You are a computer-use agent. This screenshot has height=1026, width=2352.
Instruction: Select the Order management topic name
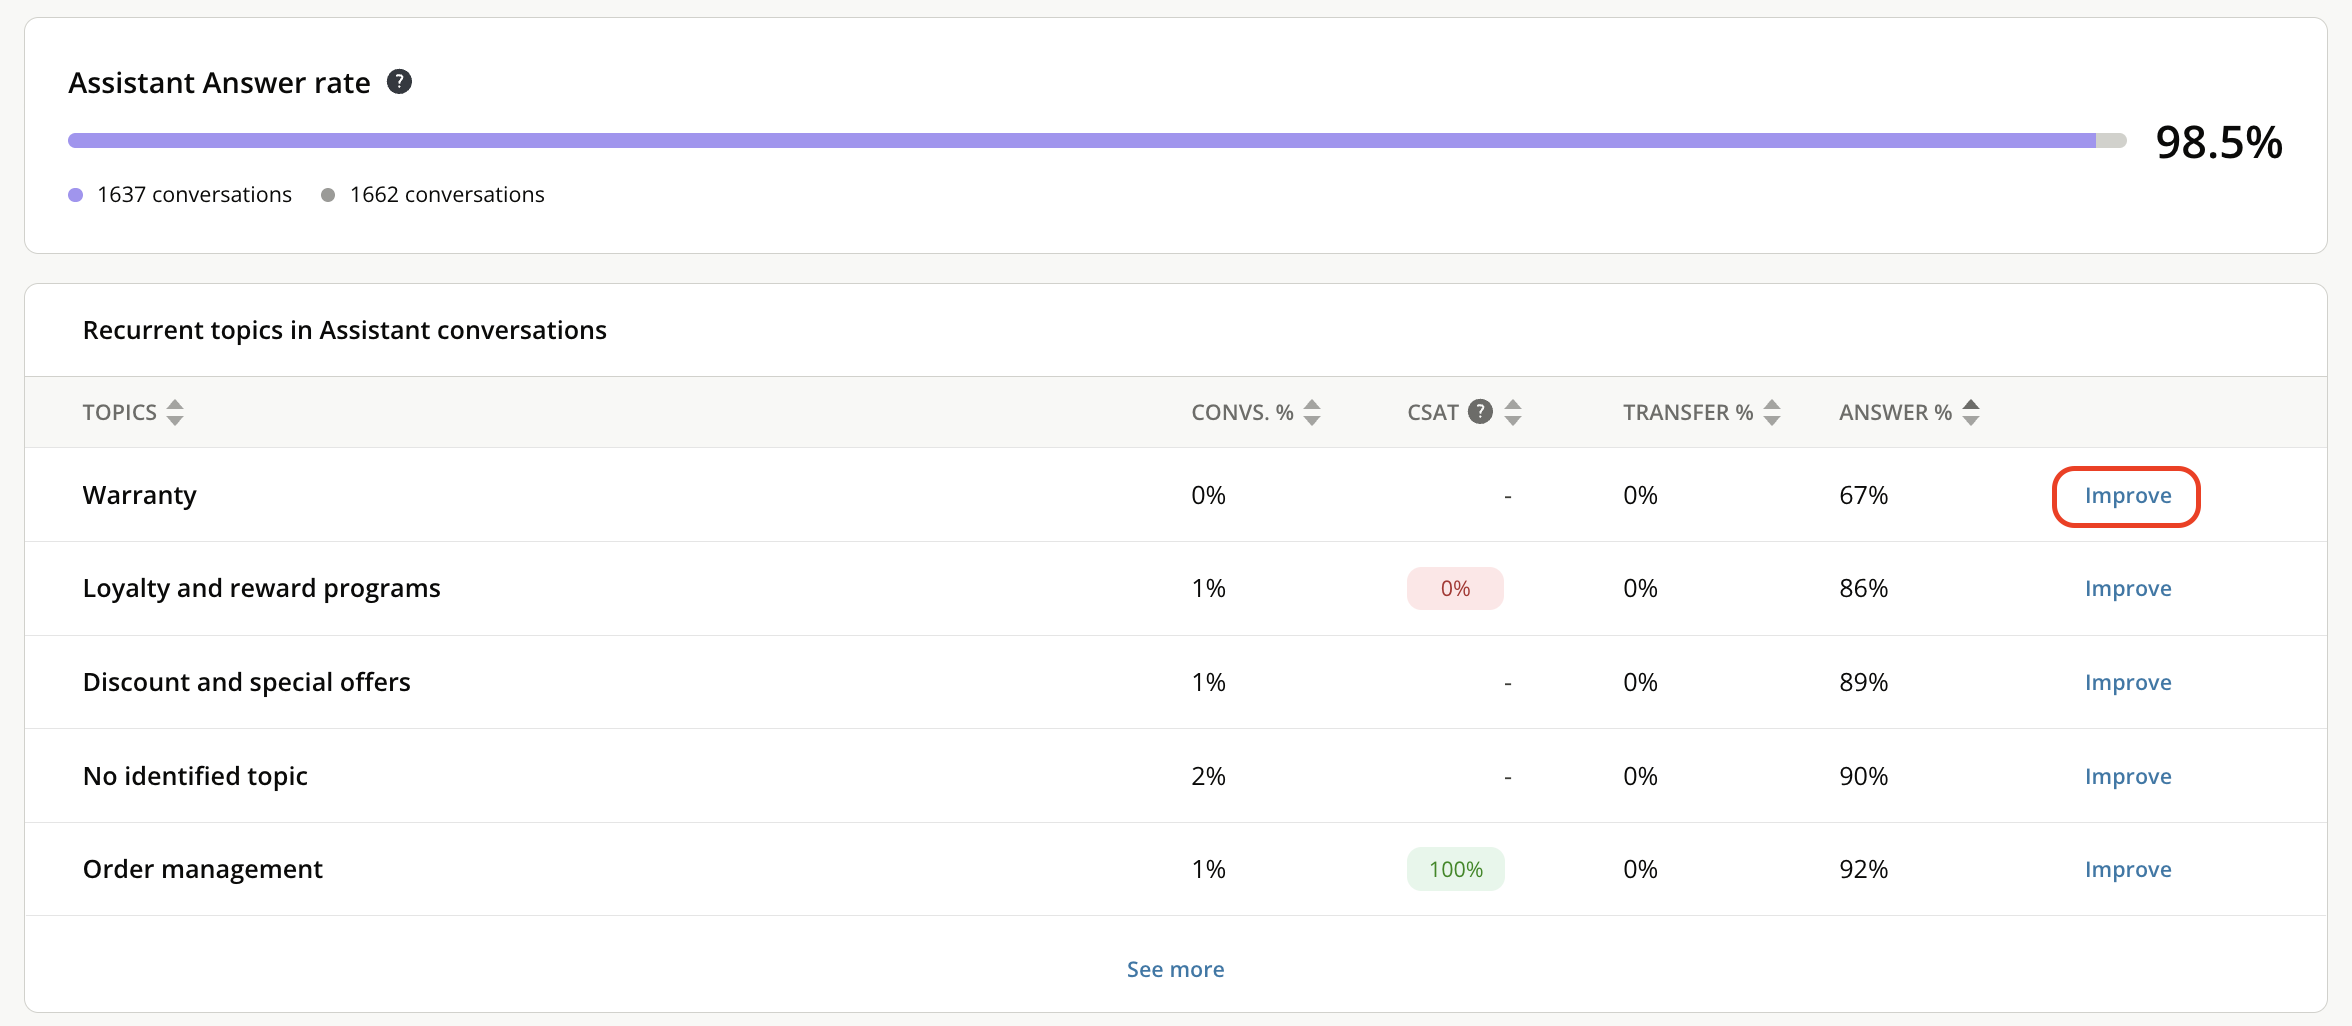(202, 870)
